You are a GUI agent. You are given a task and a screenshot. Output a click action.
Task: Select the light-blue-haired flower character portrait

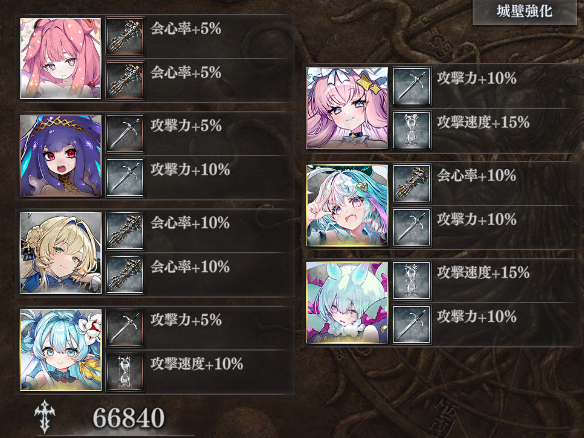61,350
